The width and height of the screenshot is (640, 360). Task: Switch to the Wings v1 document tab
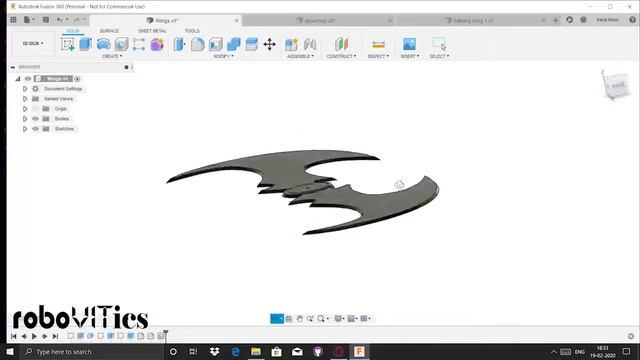tap(165, 20)
